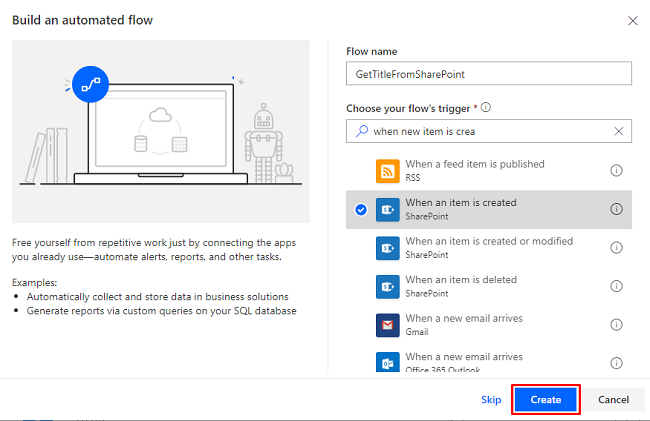The width and height of the screenshot is (650, 421).
Task: Open info for 'When a feed item is published'
Action: (616, 171)
